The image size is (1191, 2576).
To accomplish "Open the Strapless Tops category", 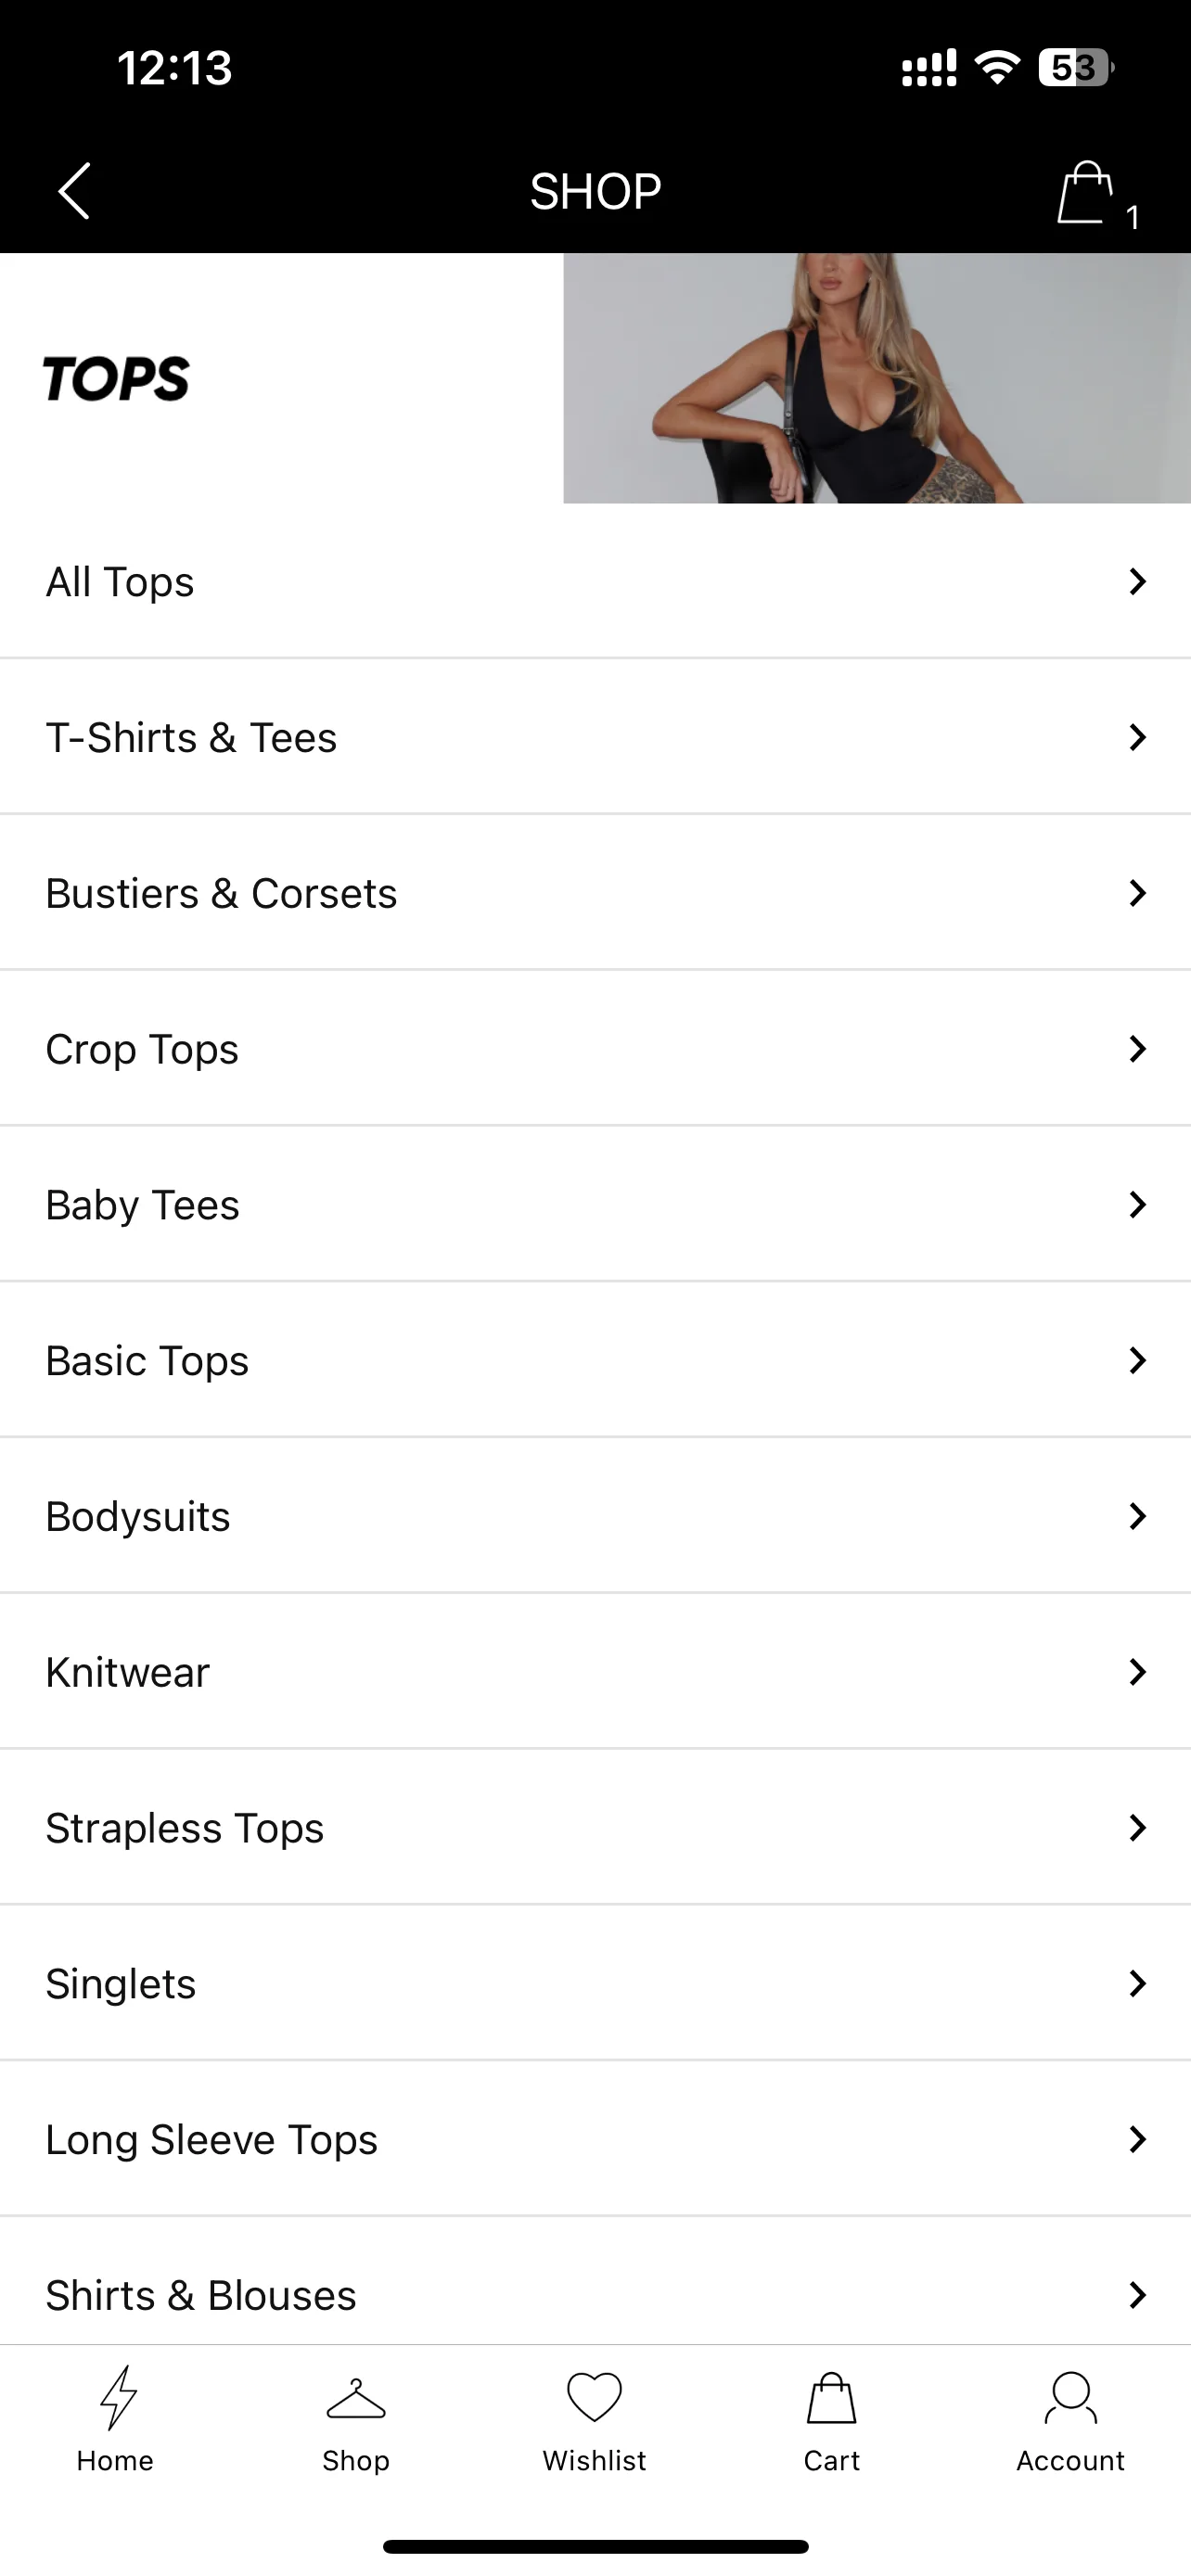I will click(595, 1828).
